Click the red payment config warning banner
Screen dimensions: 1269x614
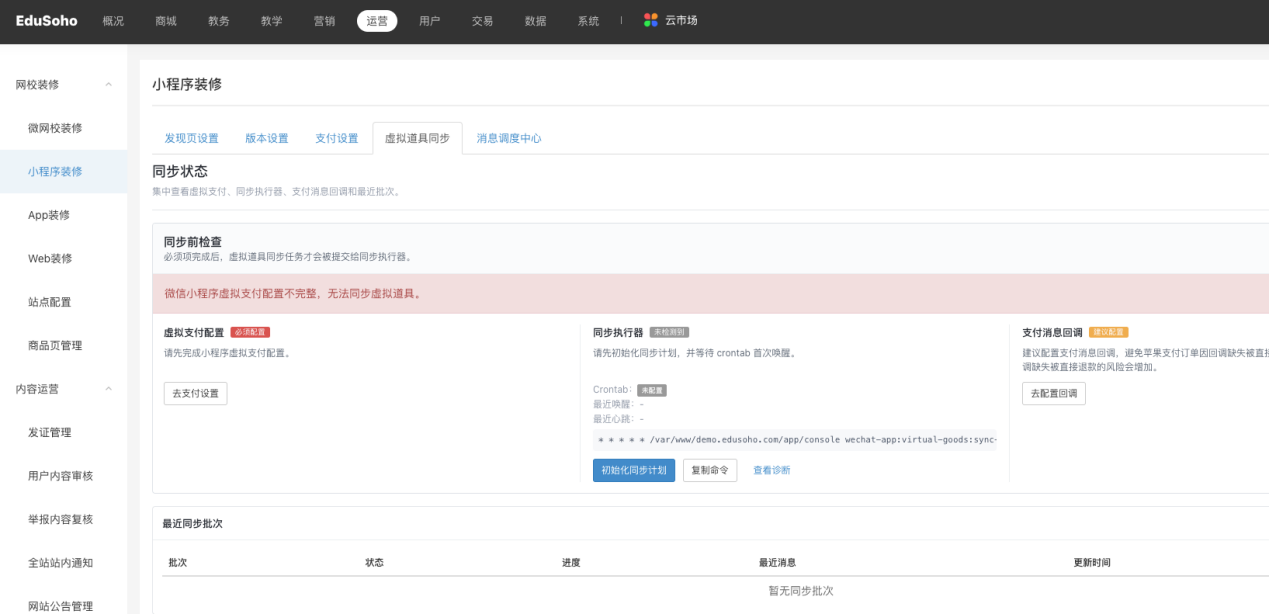pyautogui.click(x=711, y=294)
